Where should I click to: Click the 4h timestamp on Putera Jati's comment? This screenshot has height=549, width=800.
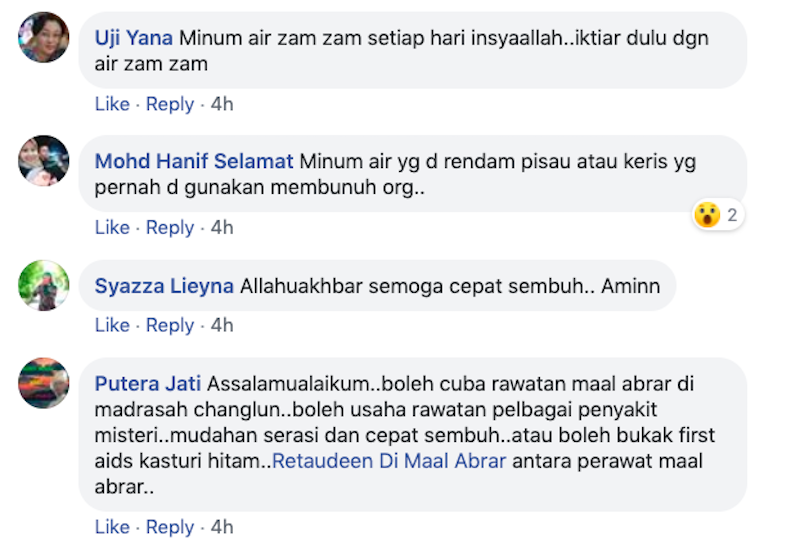click(221, 527)
